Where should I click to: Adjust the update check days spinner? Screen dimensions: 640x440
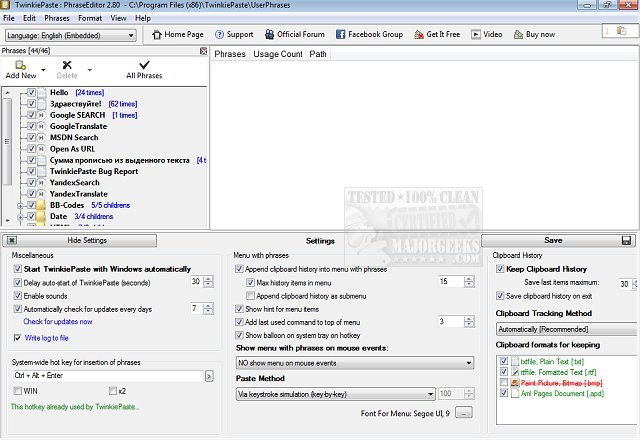(208, 309)
